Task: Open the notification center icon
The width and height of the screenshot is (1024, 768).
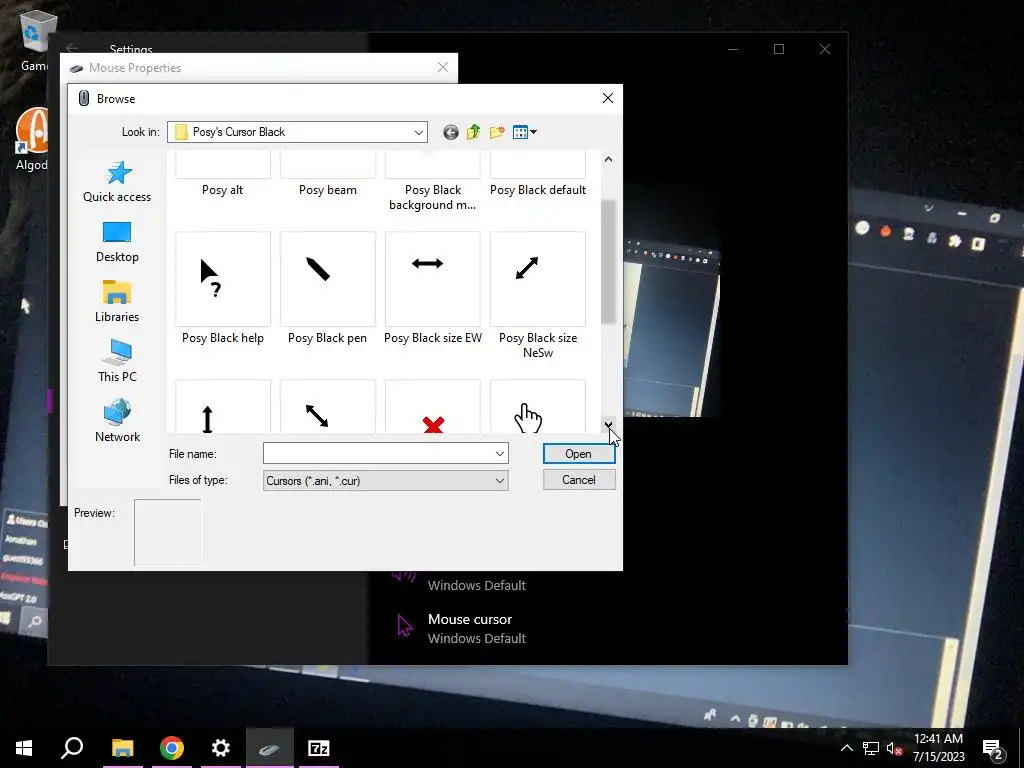Action: (x=993, y=748)
